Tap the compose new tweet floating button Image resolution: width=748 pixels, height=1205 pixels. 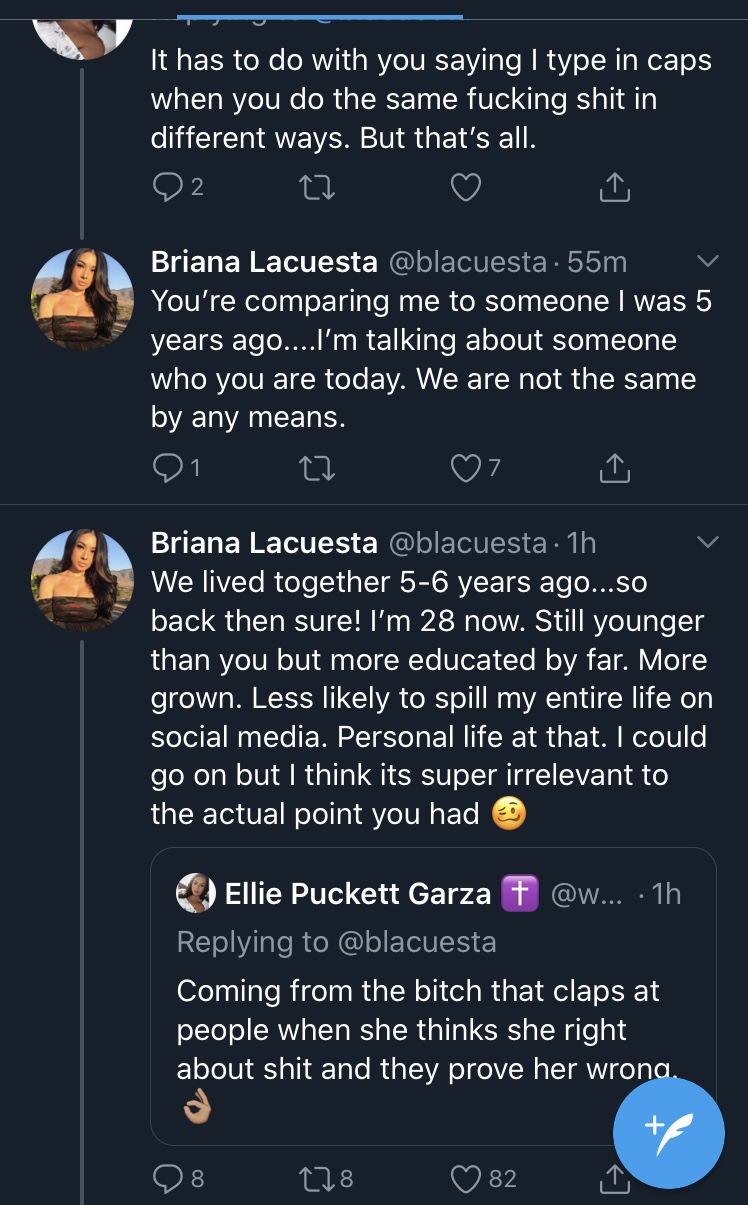[668, 1132]
